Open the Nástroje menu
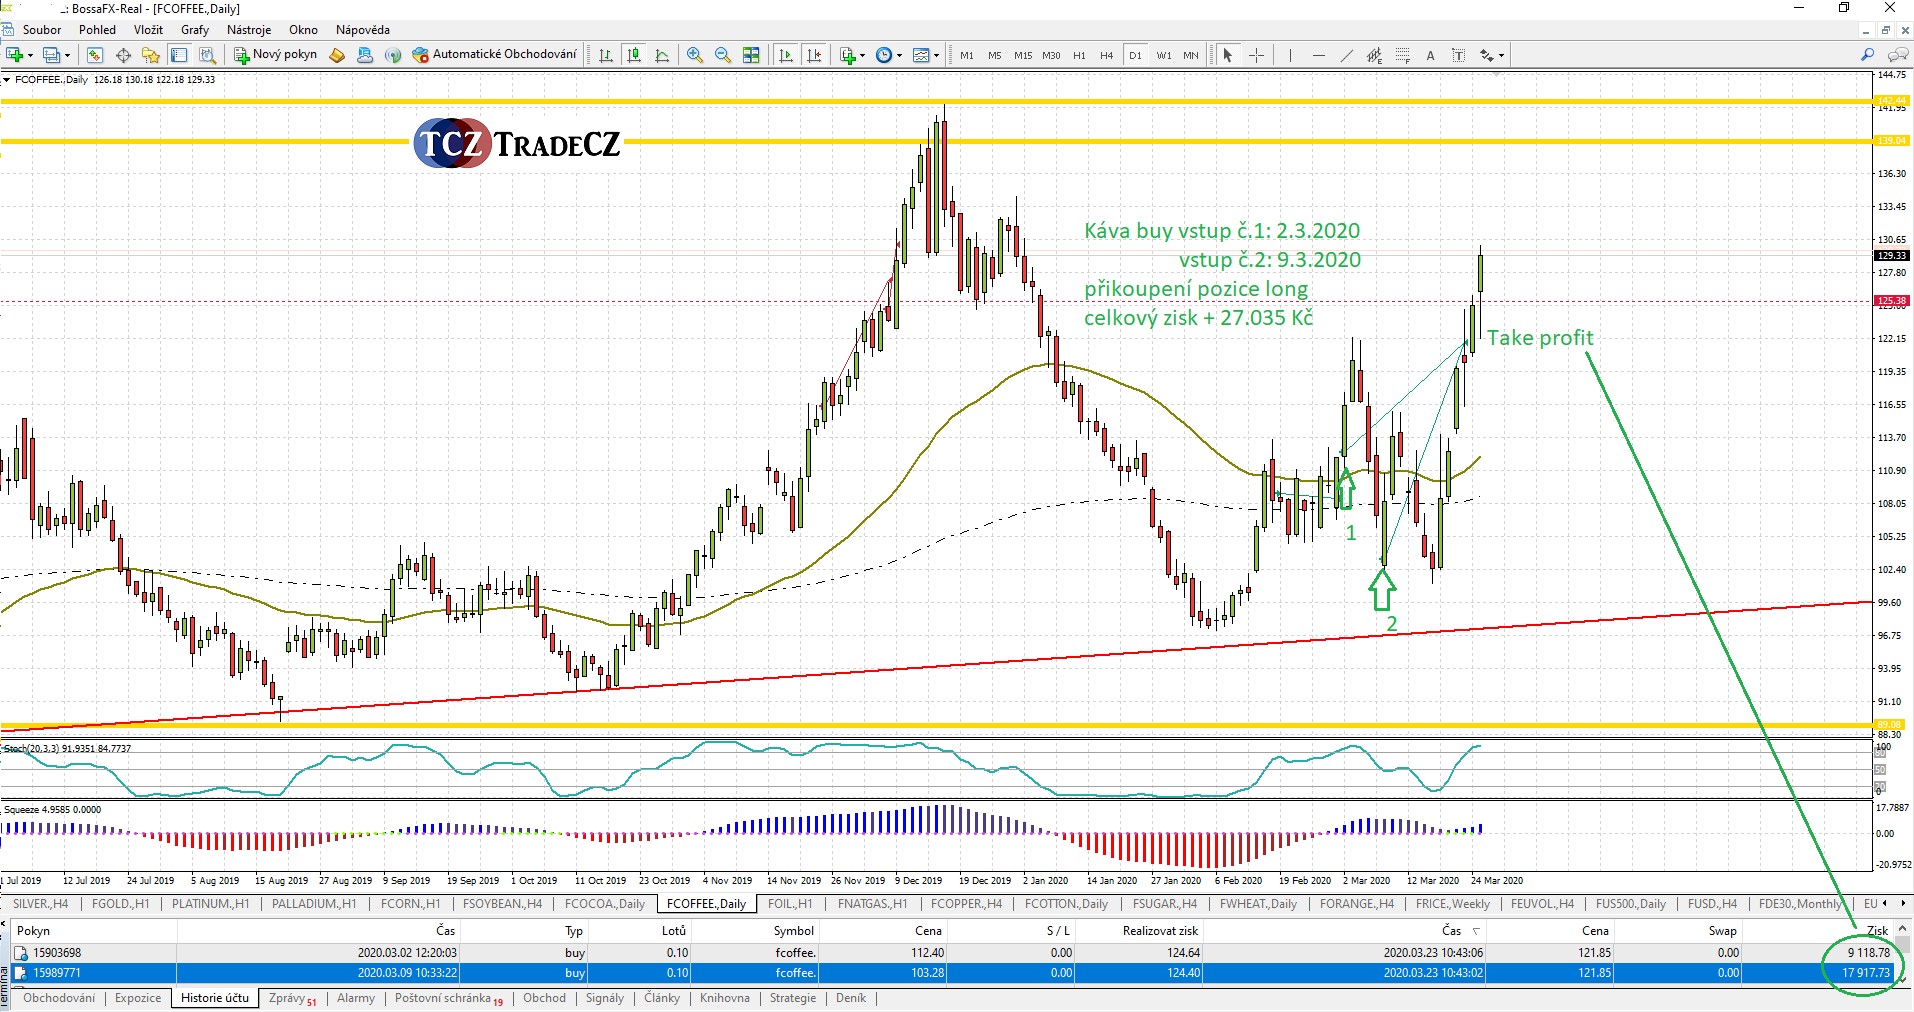This screenshot has height=1012, width=1914. click(249, 30)
